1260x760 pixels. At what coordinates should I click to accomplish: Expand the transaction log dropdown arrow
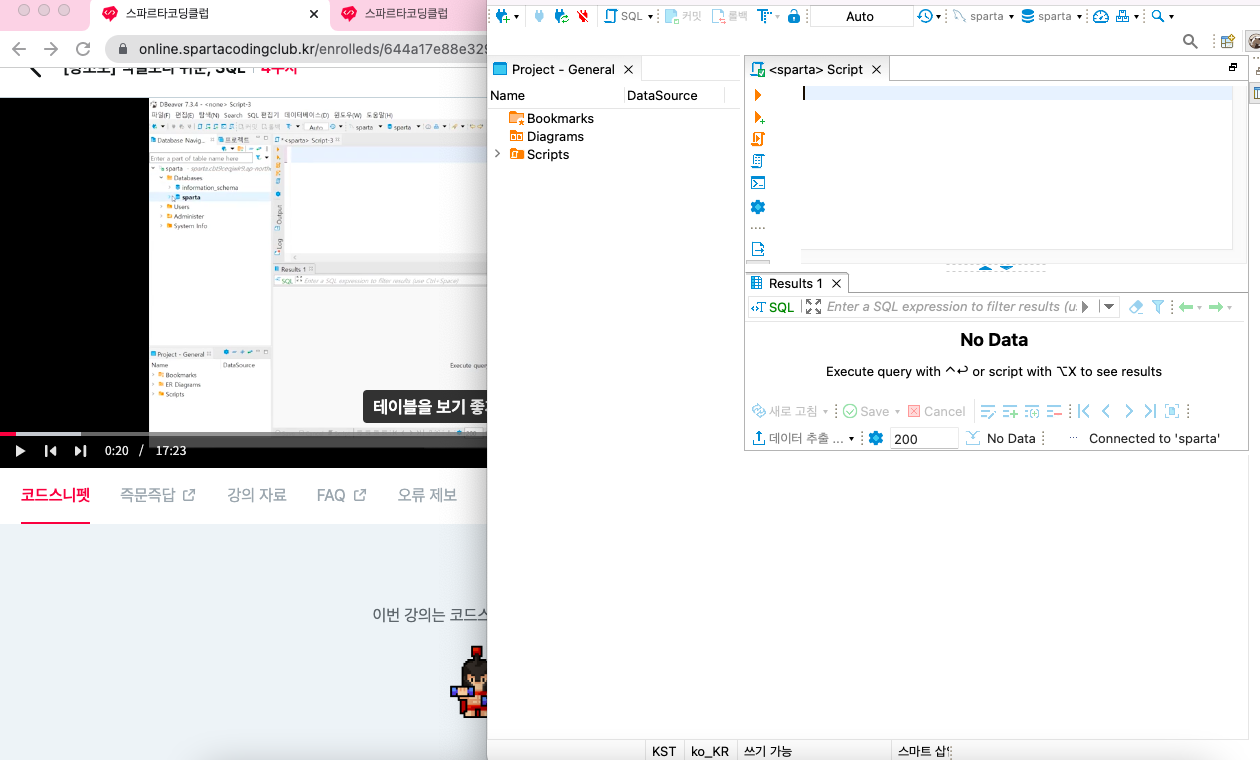pos(939,17)
